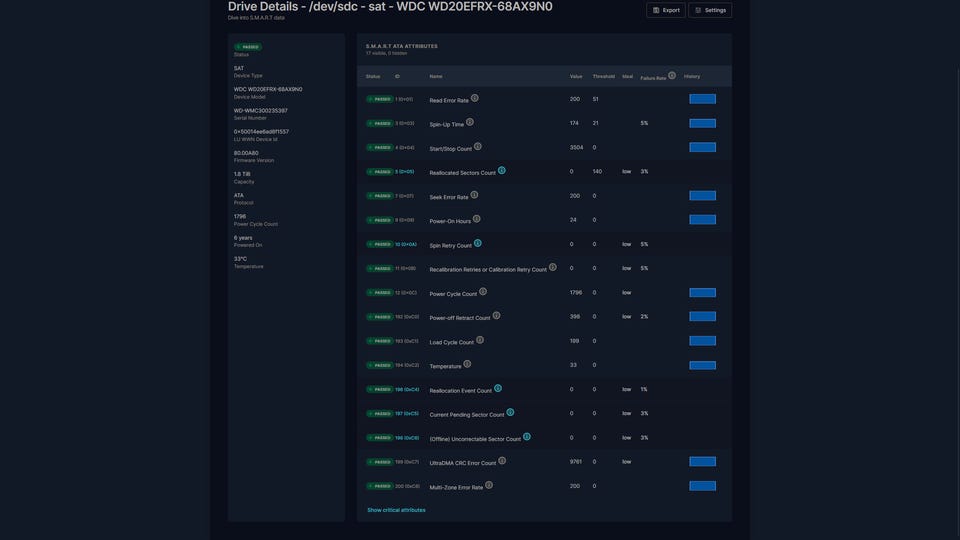Click history chart for Seek Error Rate
Screen dimensions: 960x540
702,195
